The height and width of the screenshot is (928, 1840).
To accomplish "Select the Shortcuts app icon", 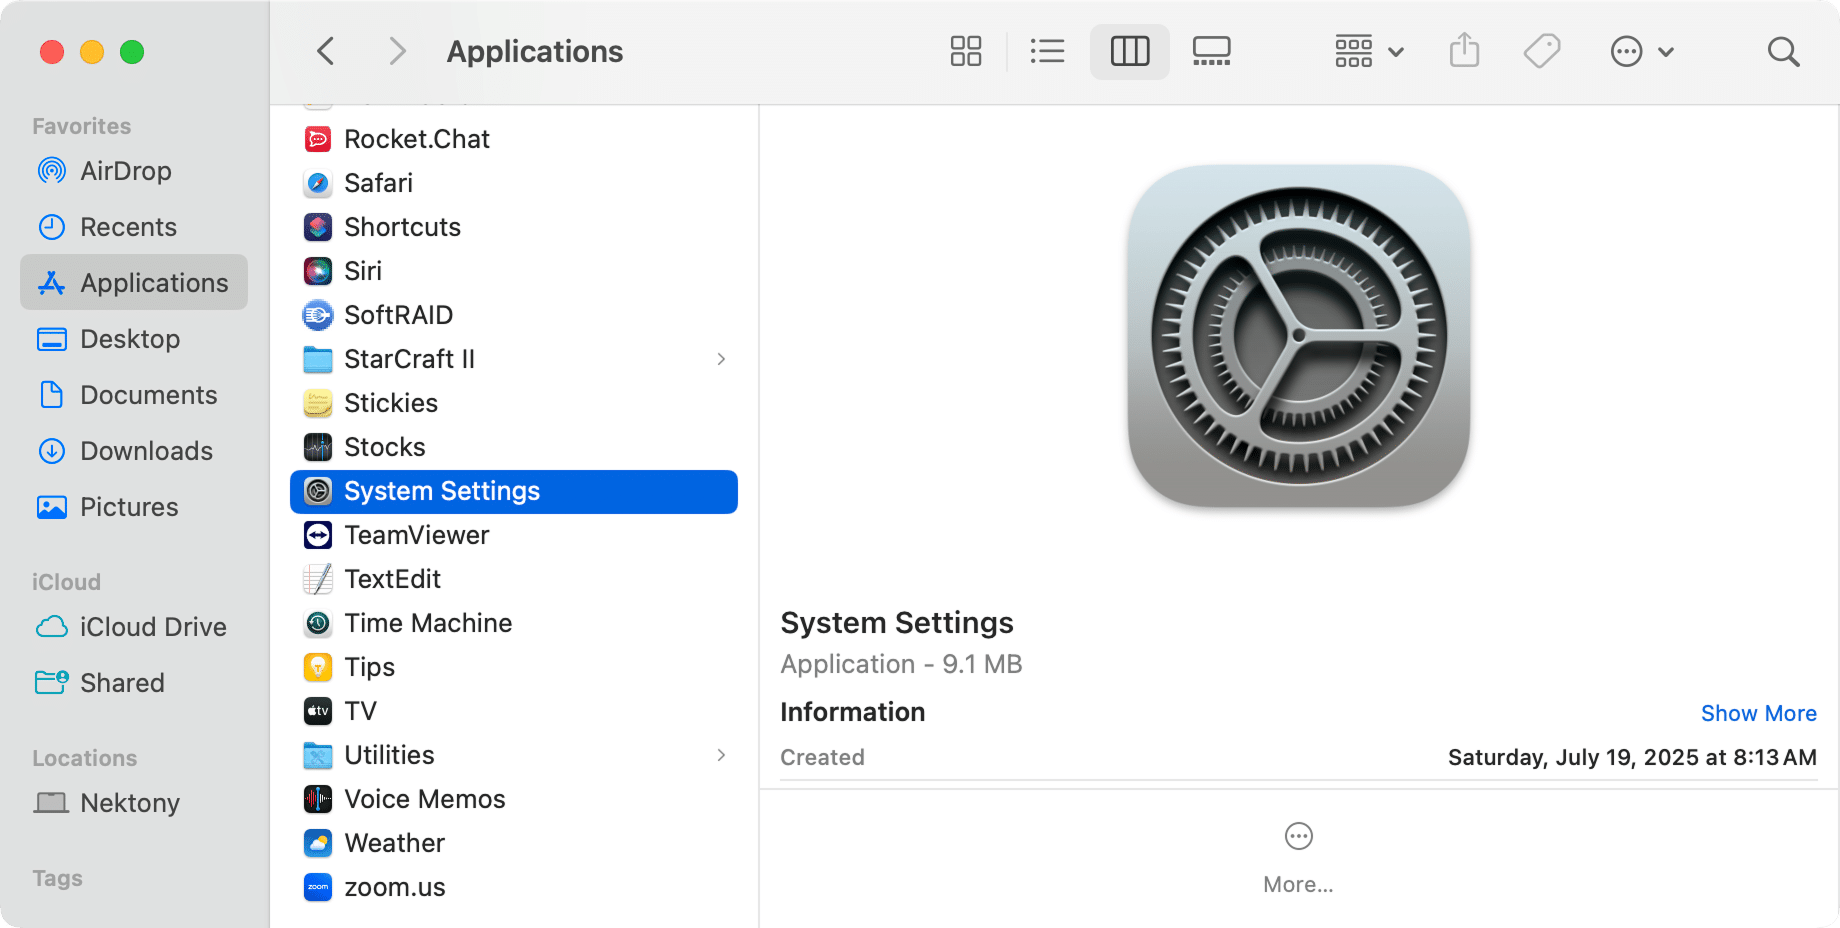I will point(318,227).
